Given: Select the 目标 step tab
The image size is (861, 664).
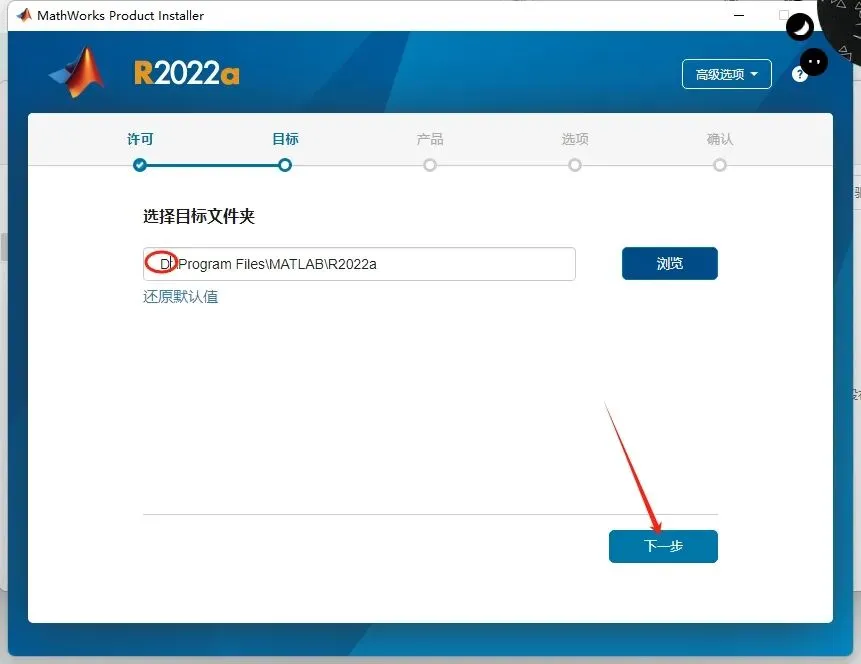Looking at the screenshot, I should pos(285,139).
